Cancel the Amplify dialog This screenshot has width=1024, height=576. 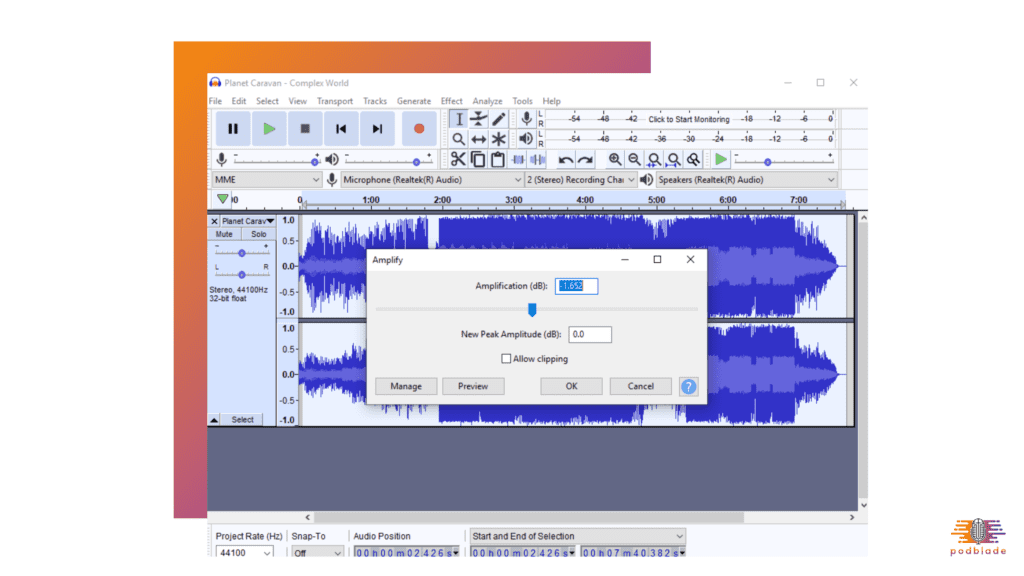(641, 386)
